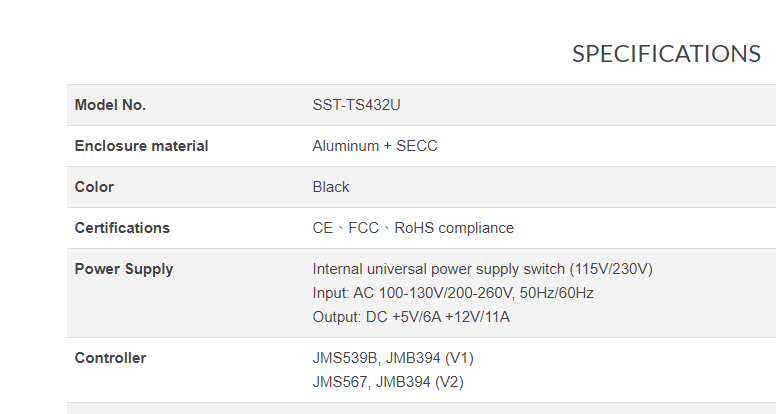The width and height of the screenshot is (776, 414).
Task: Select the Certifications label
Action: coord(122,228)
